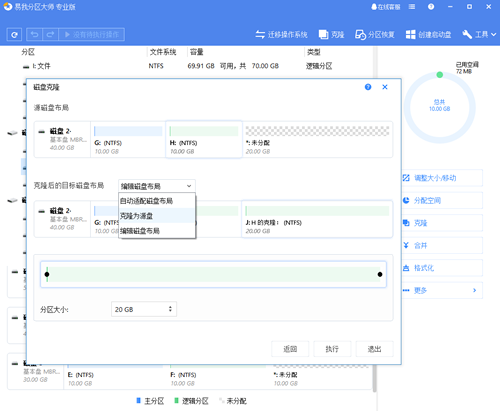Click the 主分区 legend swatch
500x411 pixels.
139,400
